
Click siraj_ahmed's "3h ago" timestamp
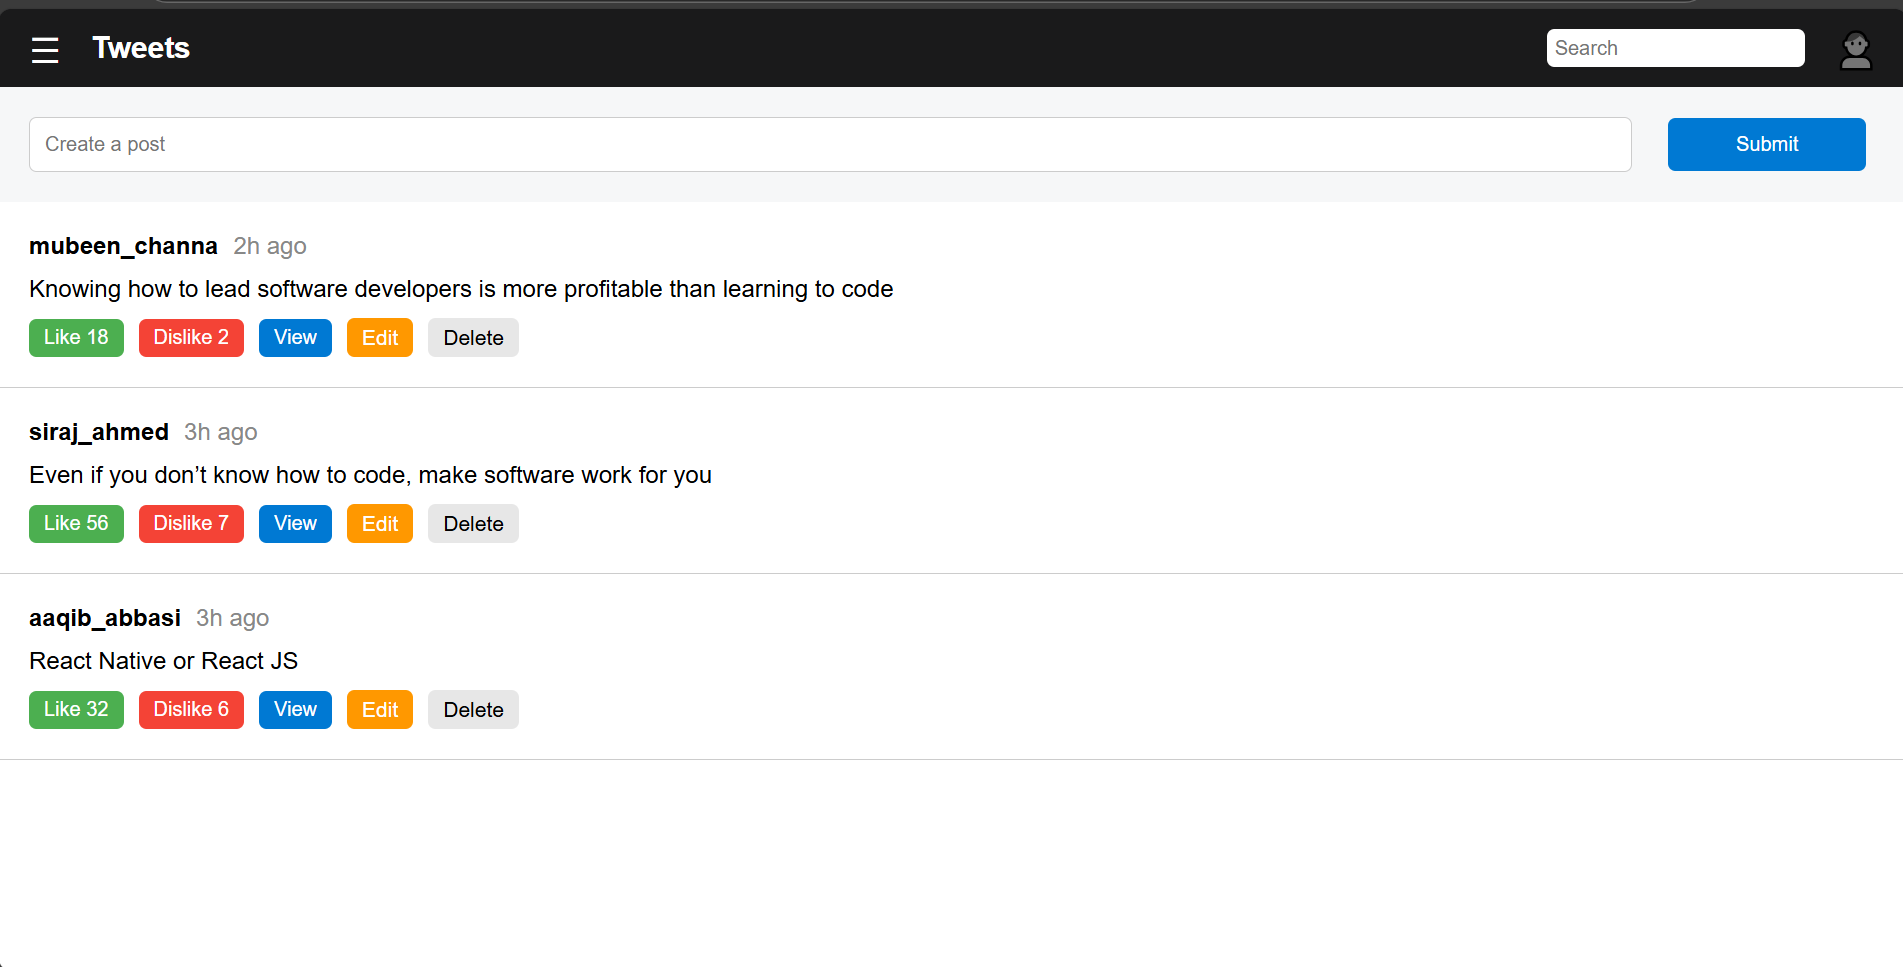tap(221, 432)
